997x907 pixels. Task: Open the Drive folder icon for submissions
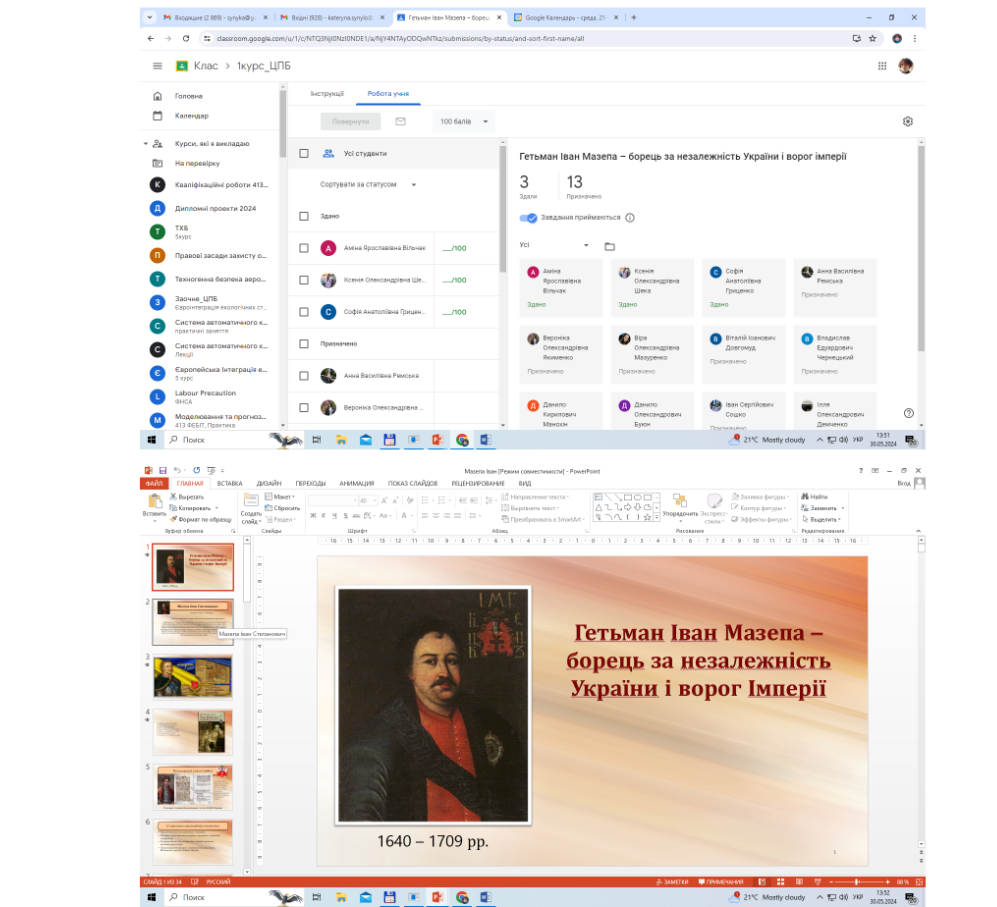609,246
